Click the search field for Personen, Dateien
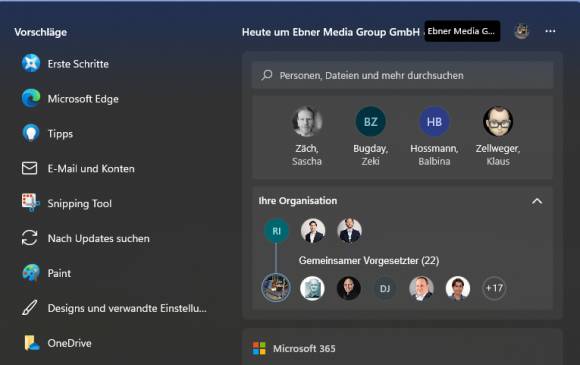 point(402,75)
